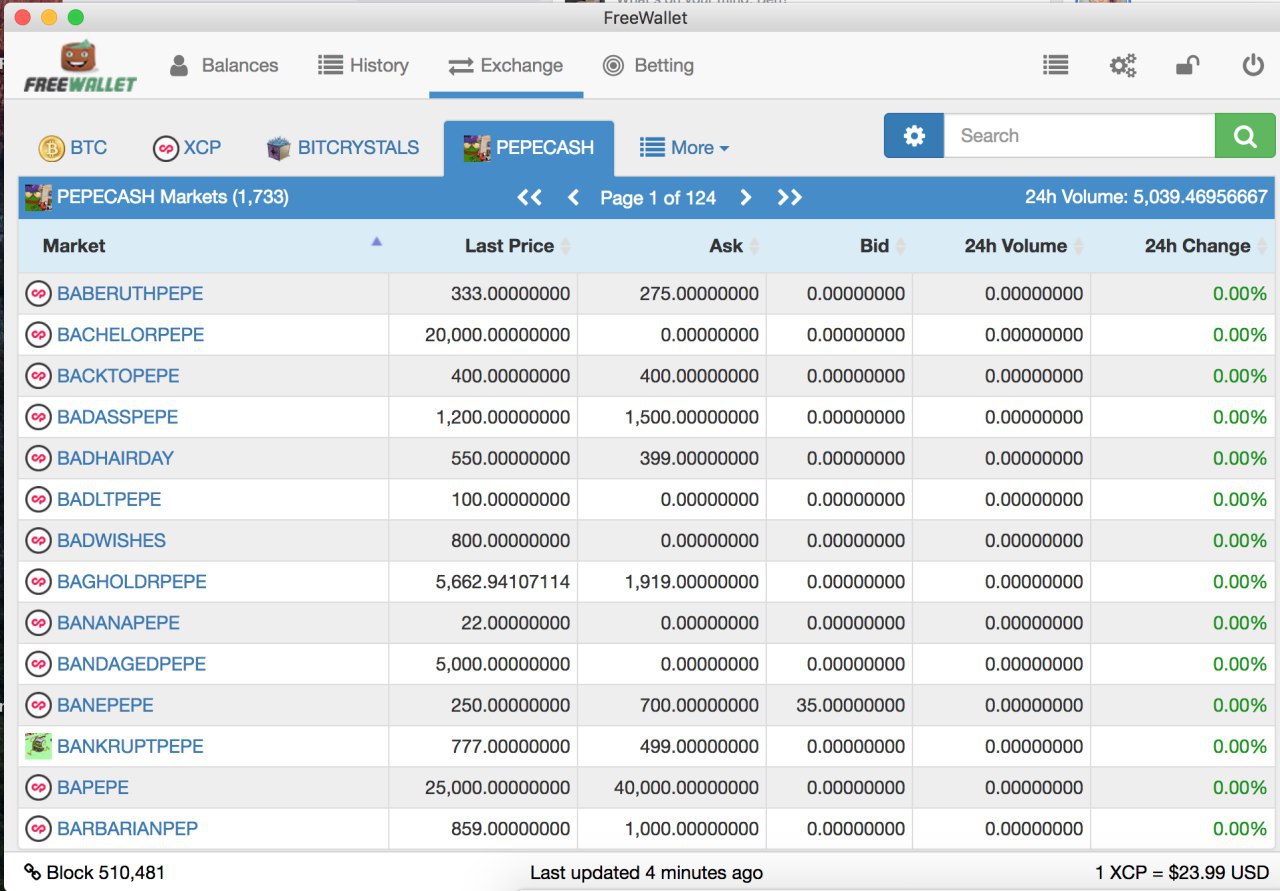This screenshot has height=891, width=1280.
Task: Open the BADASSPEPE market link
Action: (117, 417)
